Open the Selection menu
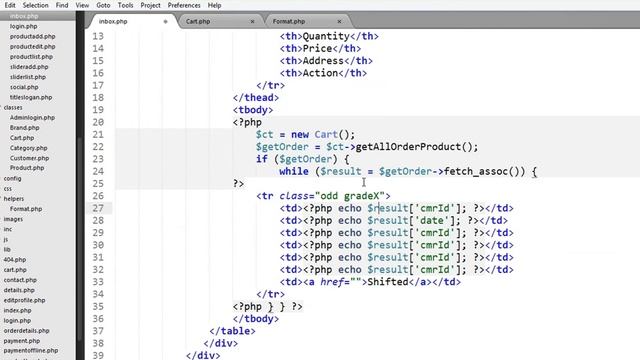The width and height of the screenshot is (640, 360). [x=36, y=5]
